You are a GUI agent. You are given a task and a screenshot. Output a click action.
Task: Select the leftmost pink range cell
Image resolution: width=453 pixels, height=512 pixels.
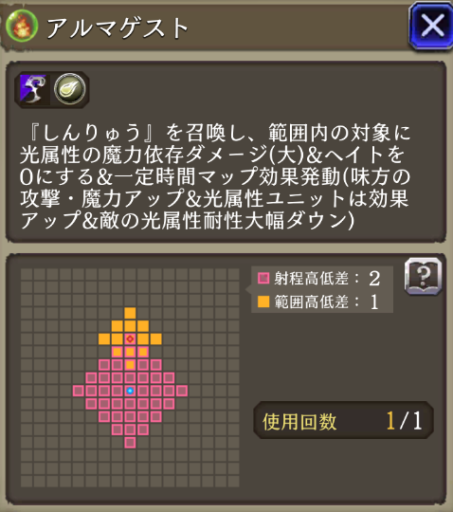[78, 391]
